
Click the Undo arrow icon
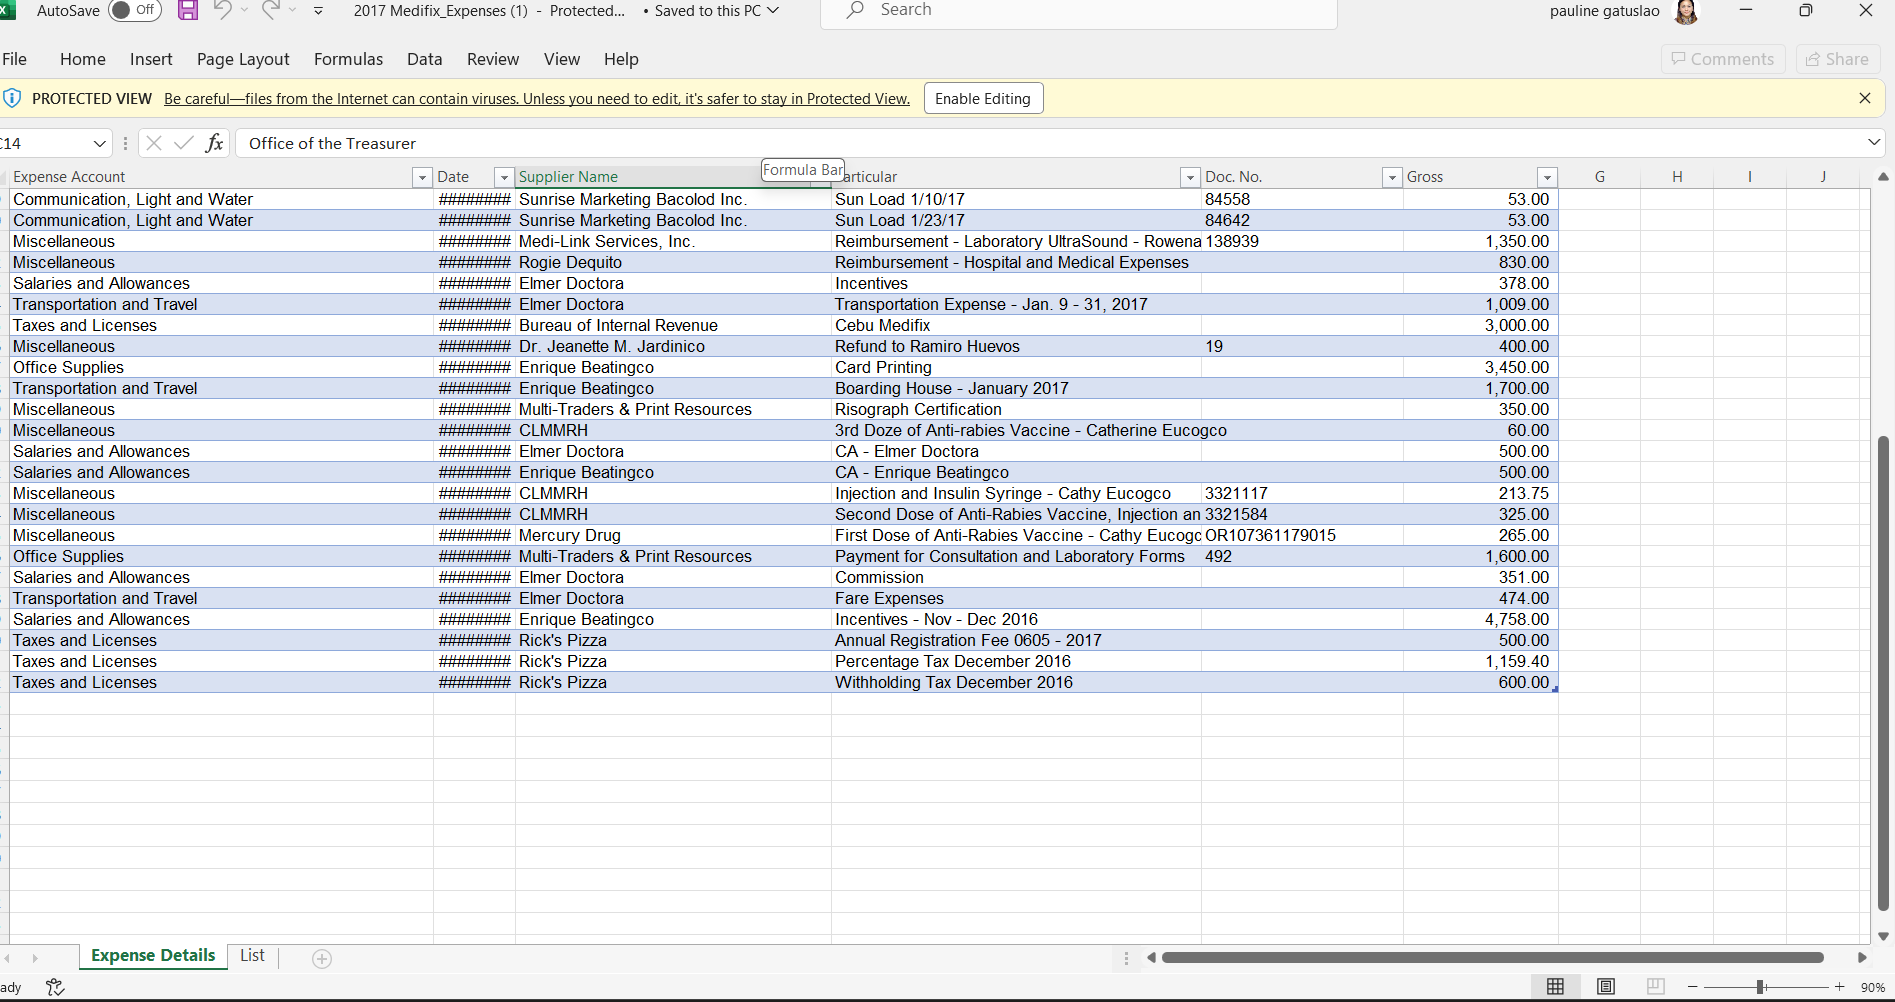tap(223, 10)
